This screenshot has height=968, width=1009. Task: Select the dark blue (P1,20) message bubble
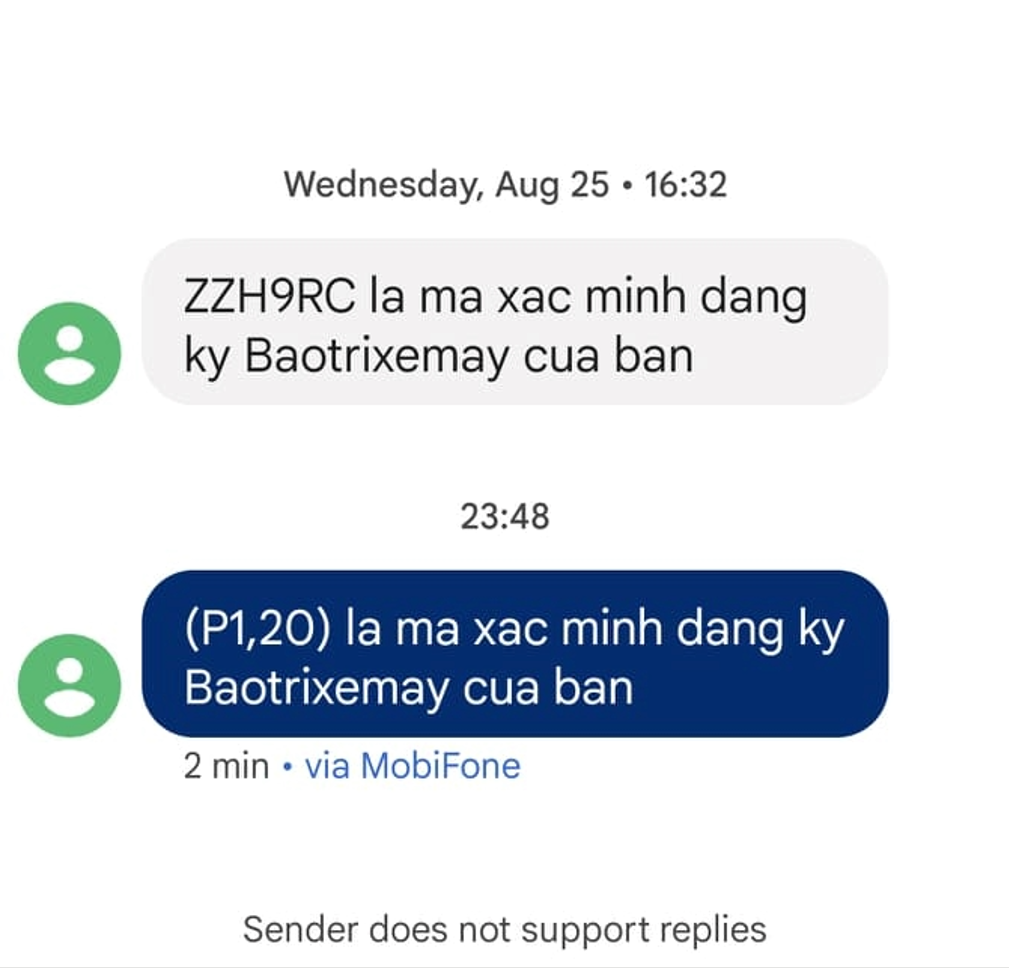515,654
